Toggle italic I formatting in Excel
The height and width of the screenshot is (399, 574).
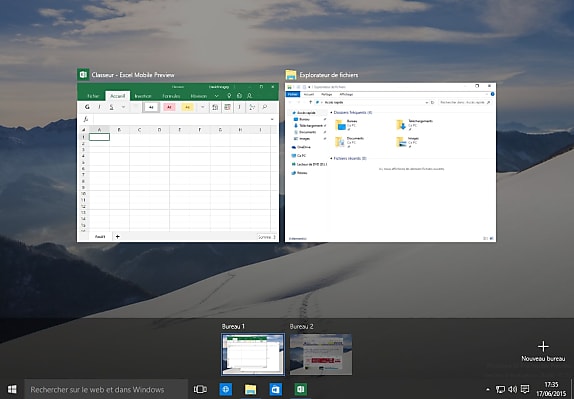click(99, 107)
